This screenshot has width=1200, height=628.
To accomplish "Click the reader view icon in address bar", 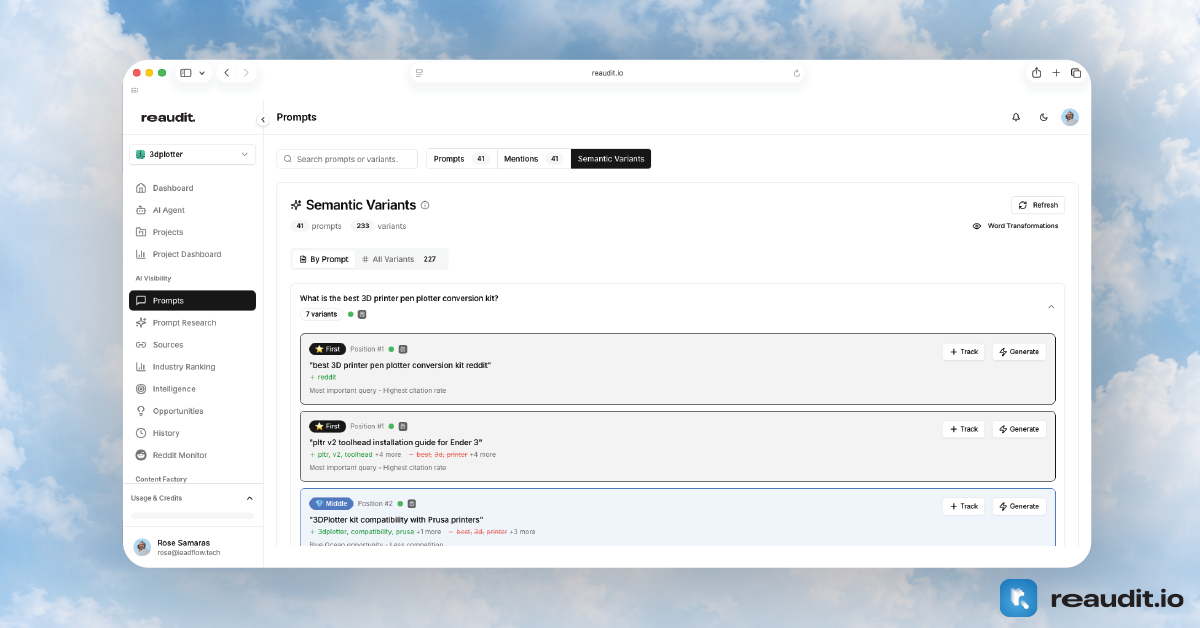I will pyautogui.click(x=420, y=73).
